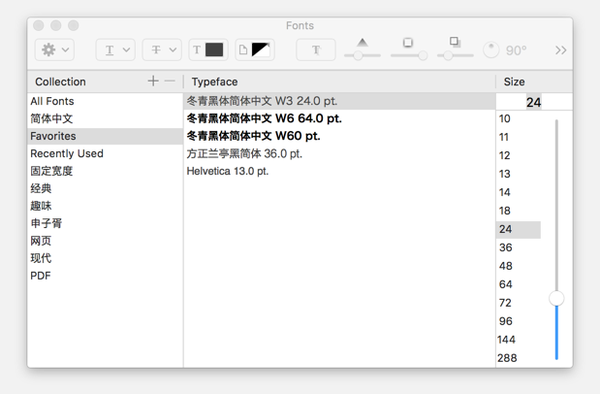Select font size 12
This screenshot has width=600, height=394.
pos(518,156)
